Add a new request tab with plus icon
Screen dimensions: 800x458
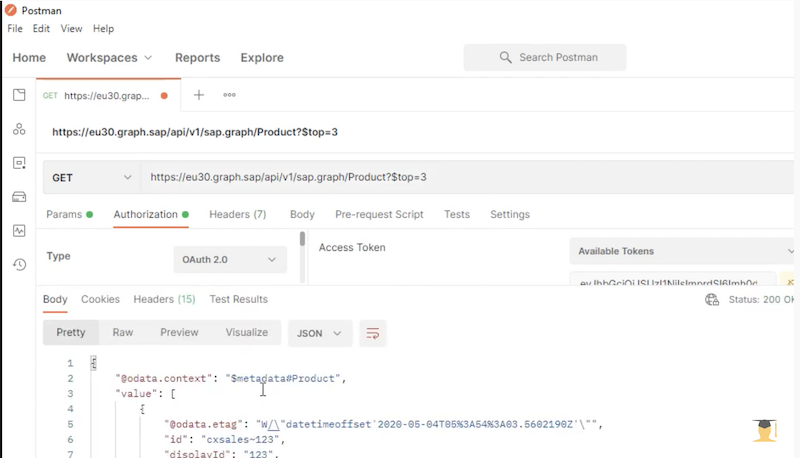pyautogui.click(x=199, y=95)
